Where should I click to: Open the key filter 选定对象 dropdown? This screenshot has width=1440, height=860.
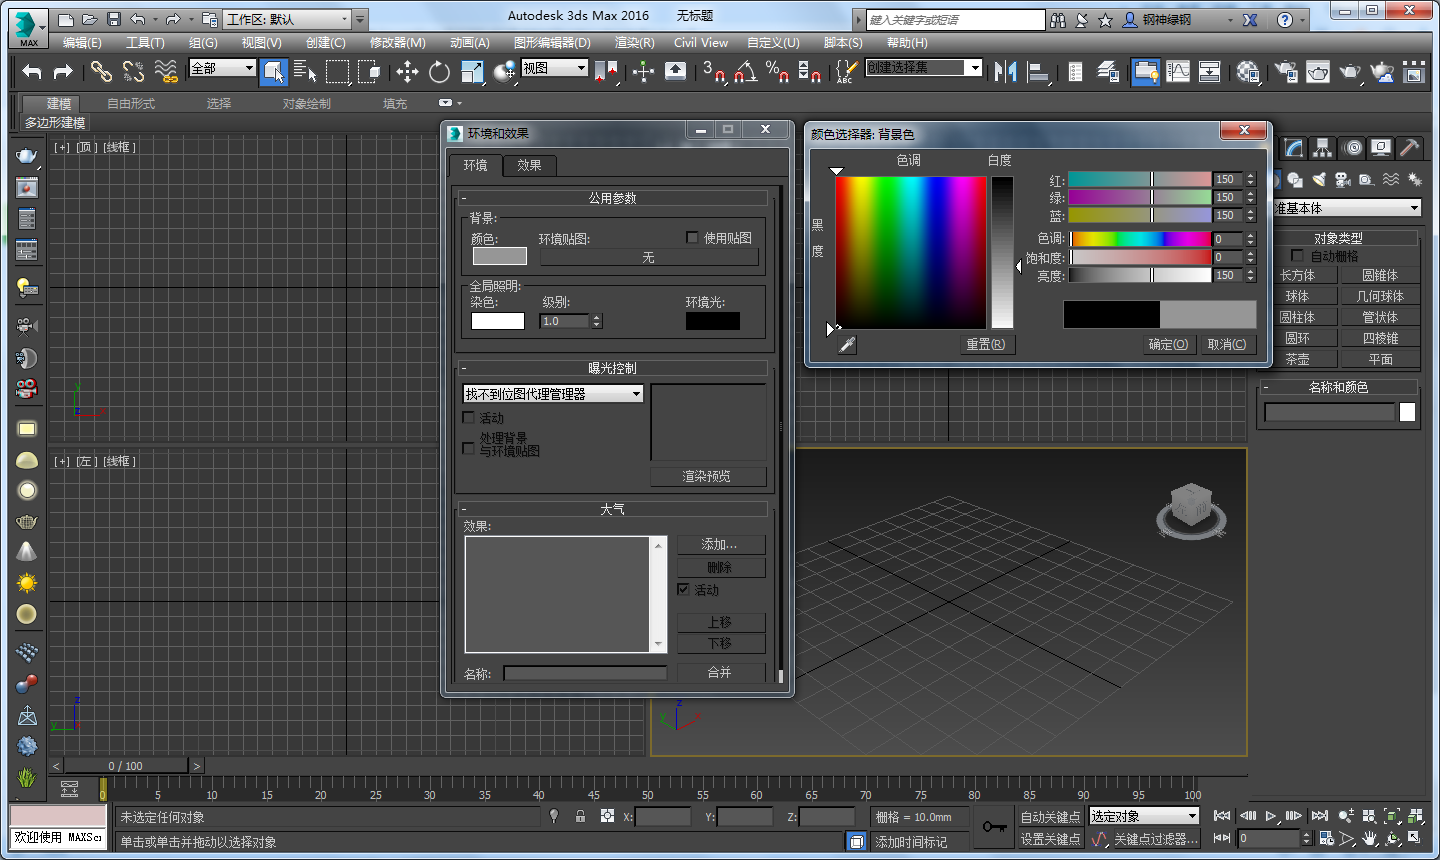click(x=1144, y=816)
